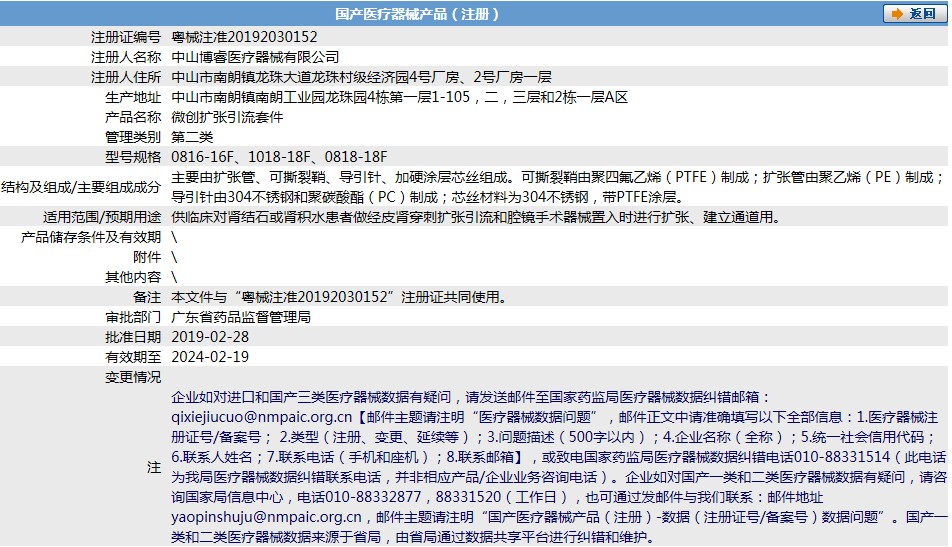The height and width of the screenshot is (547, 952).
Task: Click the 适用范围/预期用途 label
Action: [x=102, y=217]
